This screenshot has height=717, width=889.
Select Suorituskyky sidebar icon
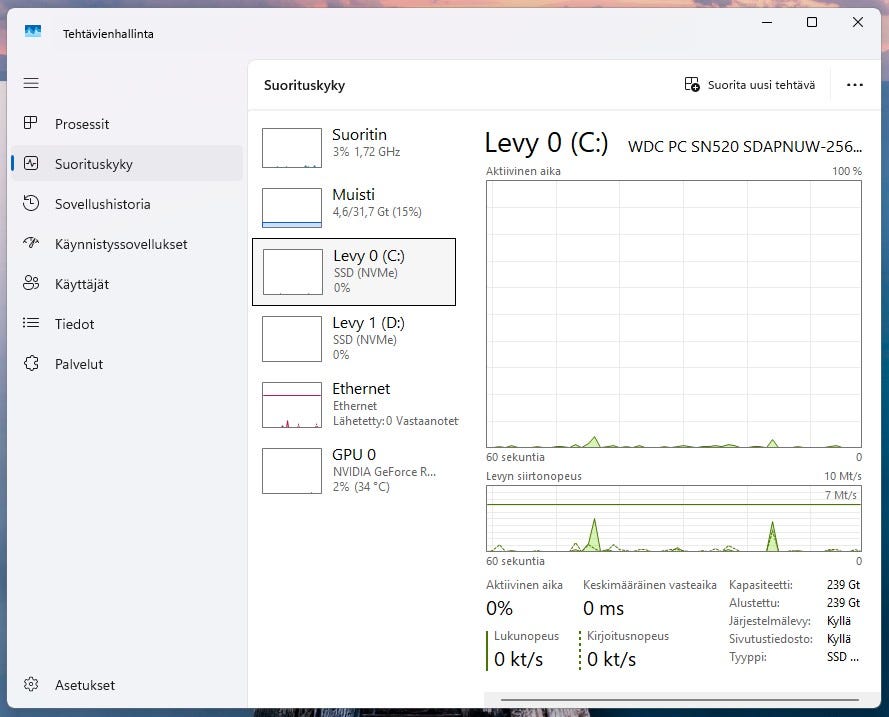tap(31, 163)
